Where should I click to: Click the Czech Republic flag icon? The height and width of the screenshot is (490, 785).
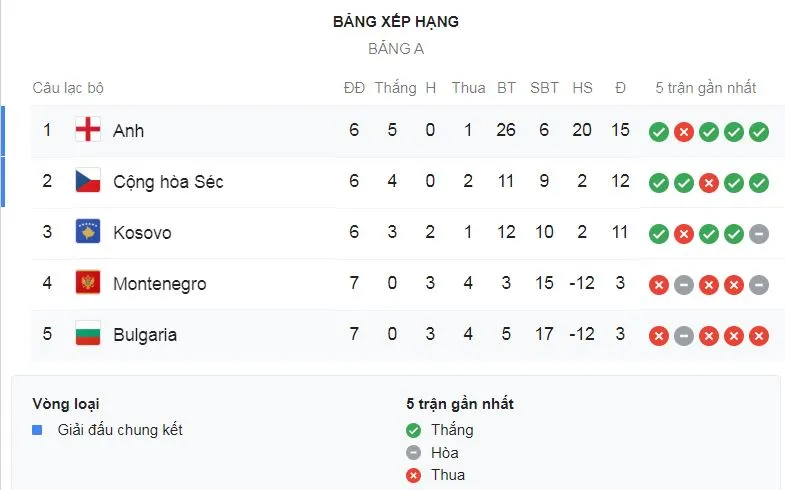[88, 181]
